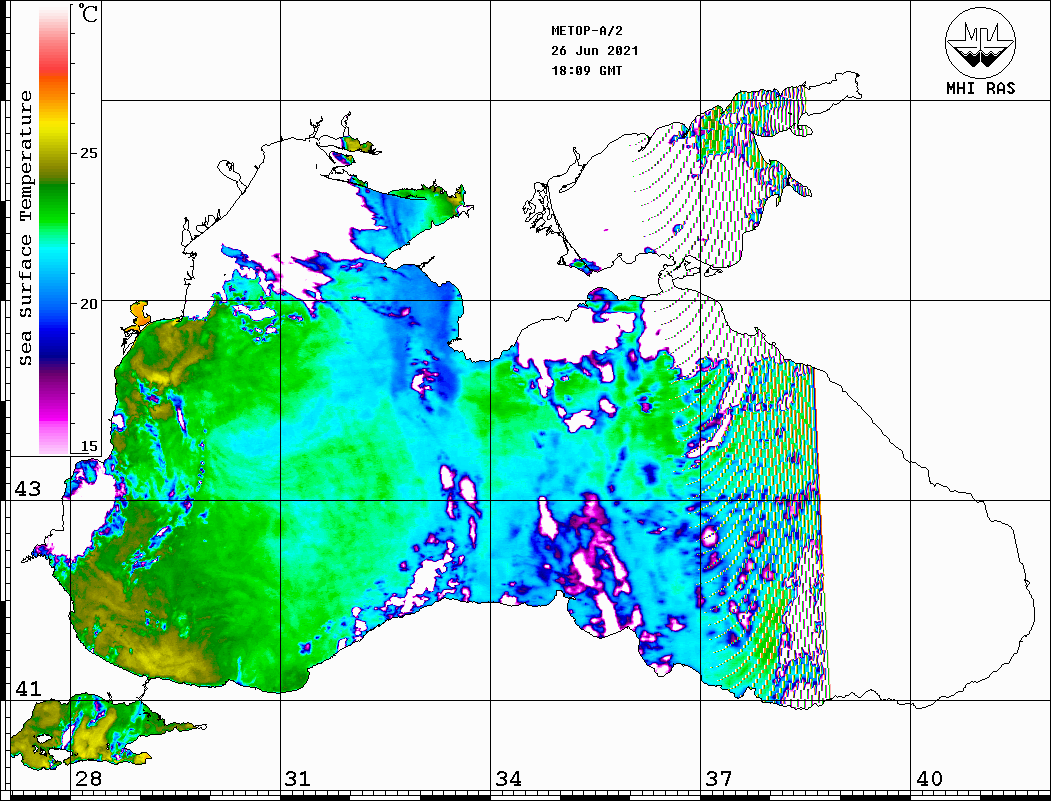Click longitude label '31'
The width and height of the screenshot is (1051, 801).
pyautogui.click(x=298, y=779)
